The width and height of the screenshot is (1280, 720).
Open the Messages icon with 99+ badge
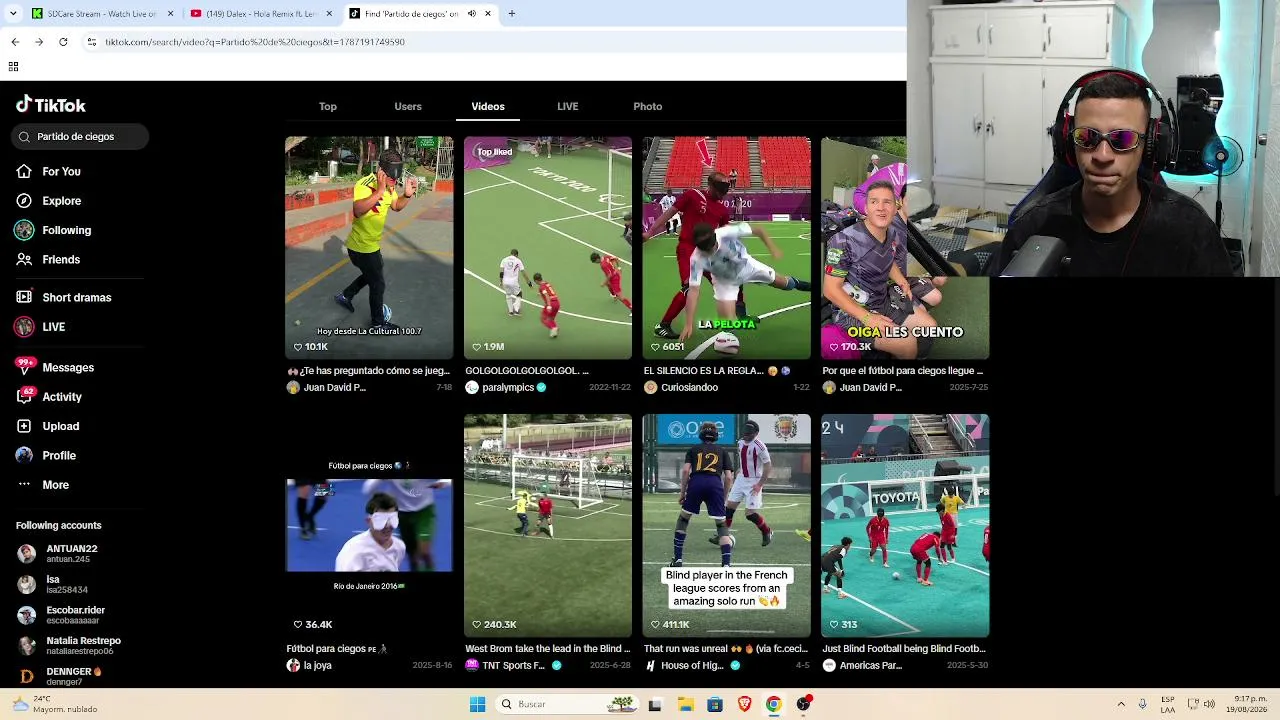[x=24, y=367]
